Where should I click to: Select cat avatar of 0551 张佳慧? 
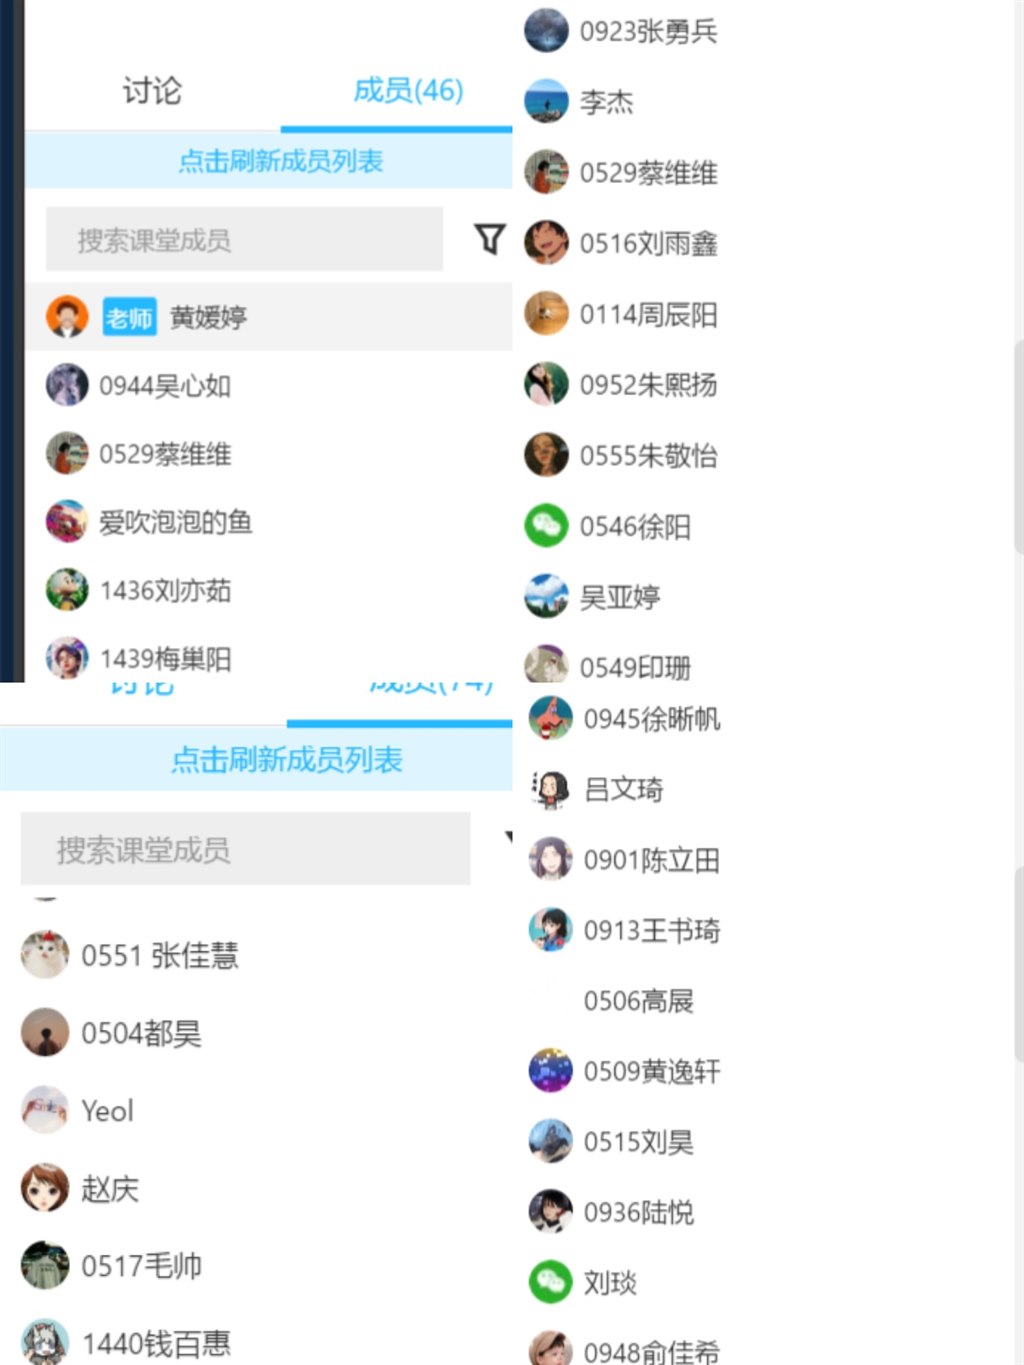pos(45,955)
